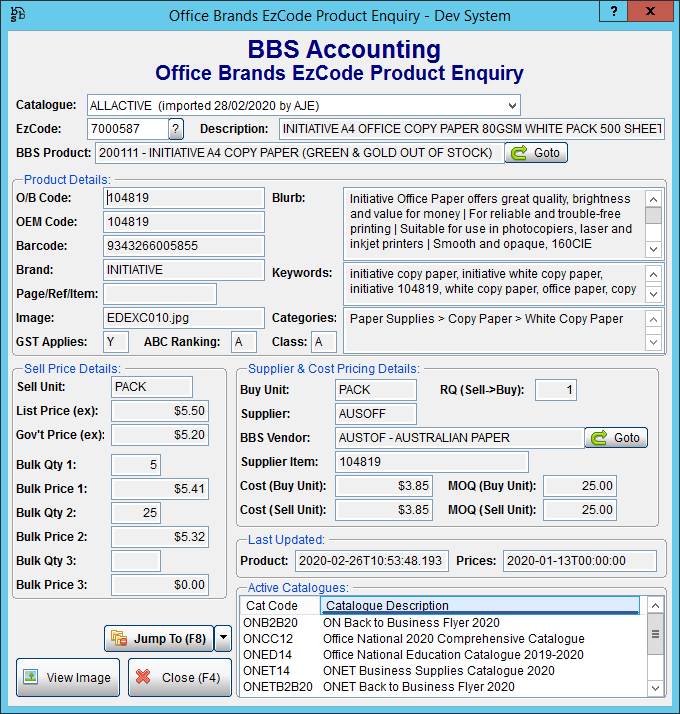Click the empty Bulk Qty 3 field

[x=136, y=561]
